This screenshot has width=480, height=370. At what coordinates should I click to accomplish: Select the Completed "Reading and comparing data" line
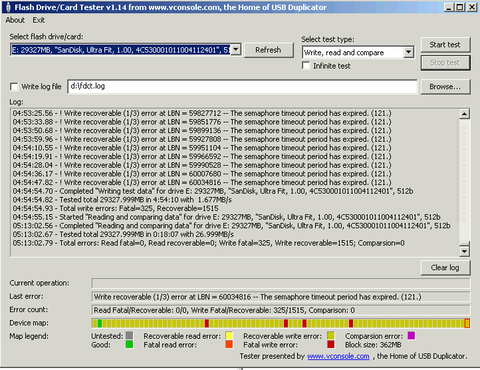coord(232,226)
